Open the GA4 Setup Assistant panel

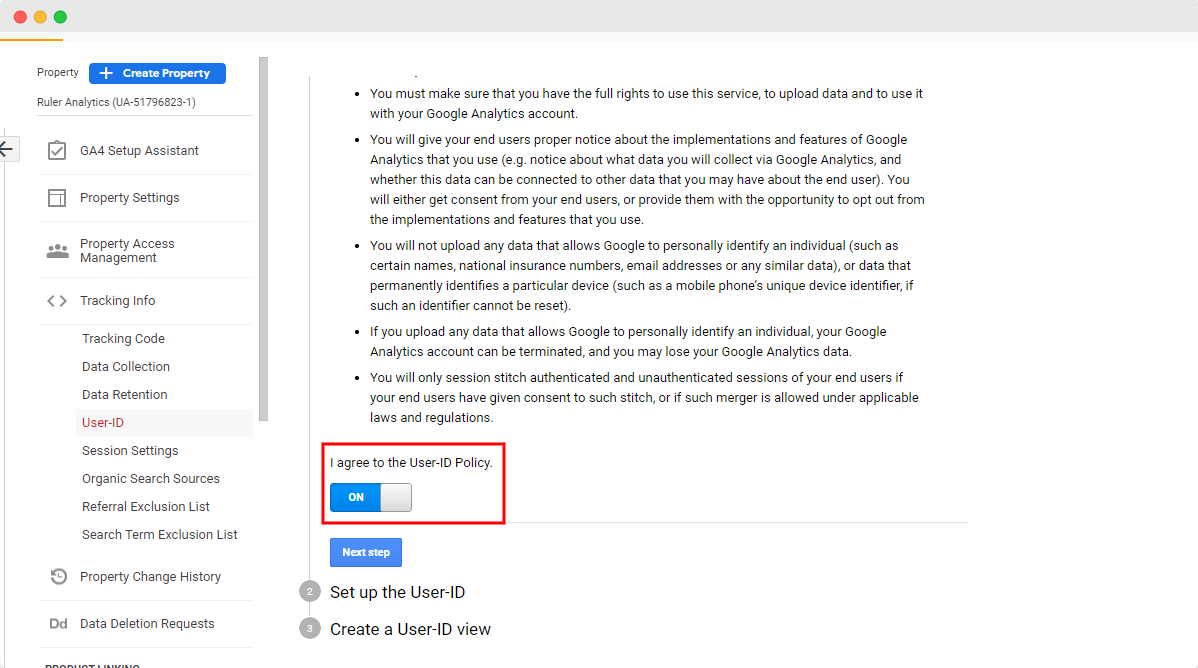[x=55, y=149]
